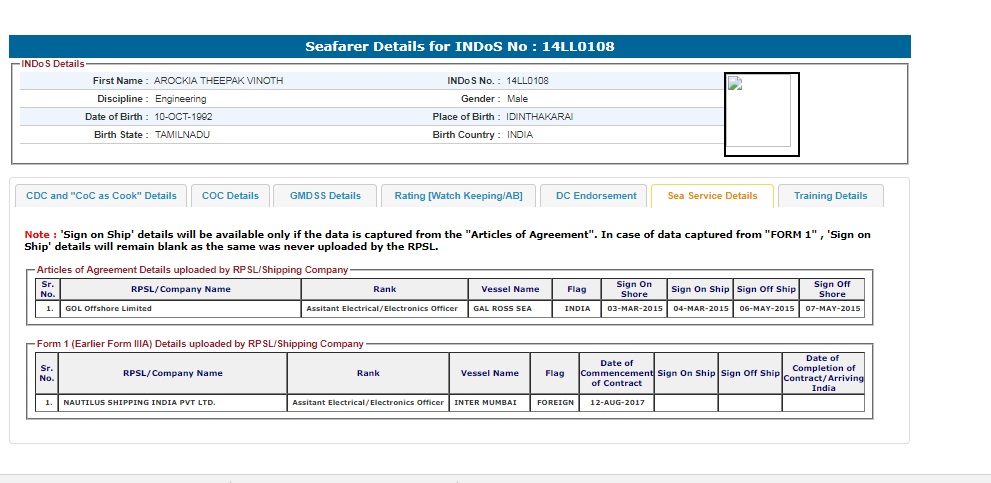Go to the DC Endorsement tab

[x=596, y=196]
